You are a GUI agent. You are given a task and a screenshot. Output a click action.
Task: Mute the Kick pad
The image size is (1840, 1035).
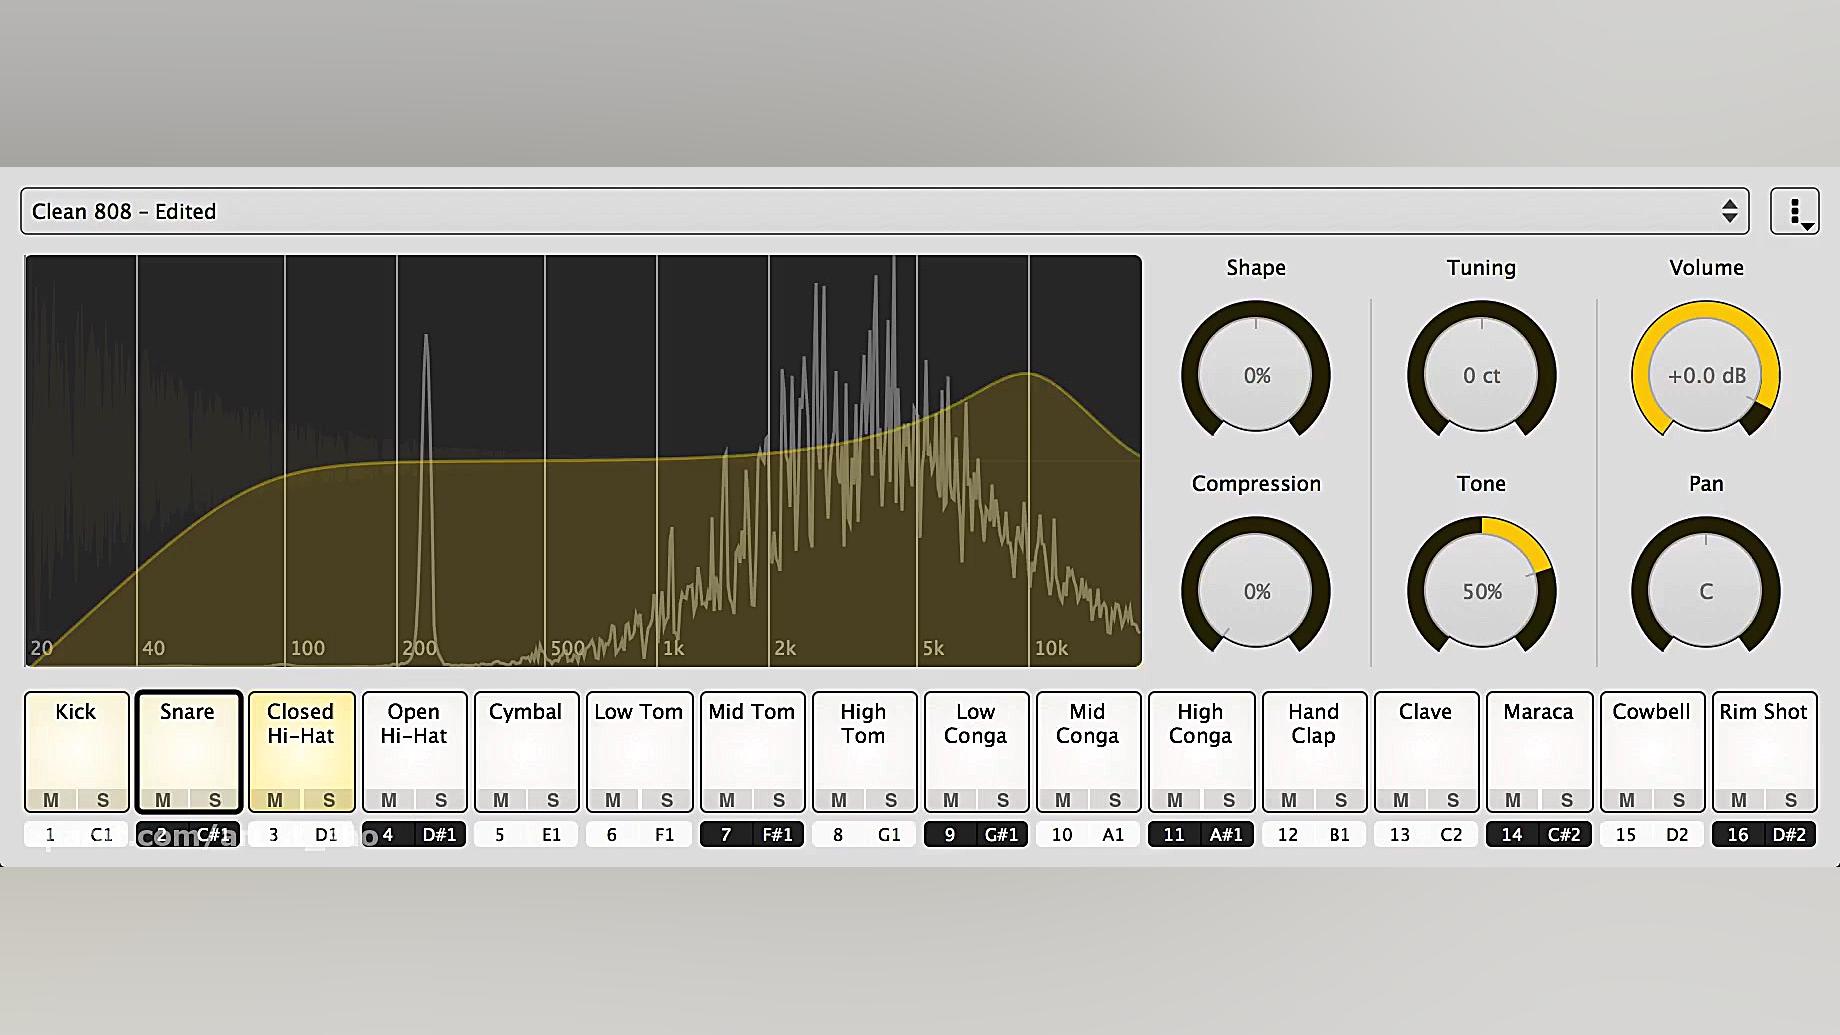[51, 800]
